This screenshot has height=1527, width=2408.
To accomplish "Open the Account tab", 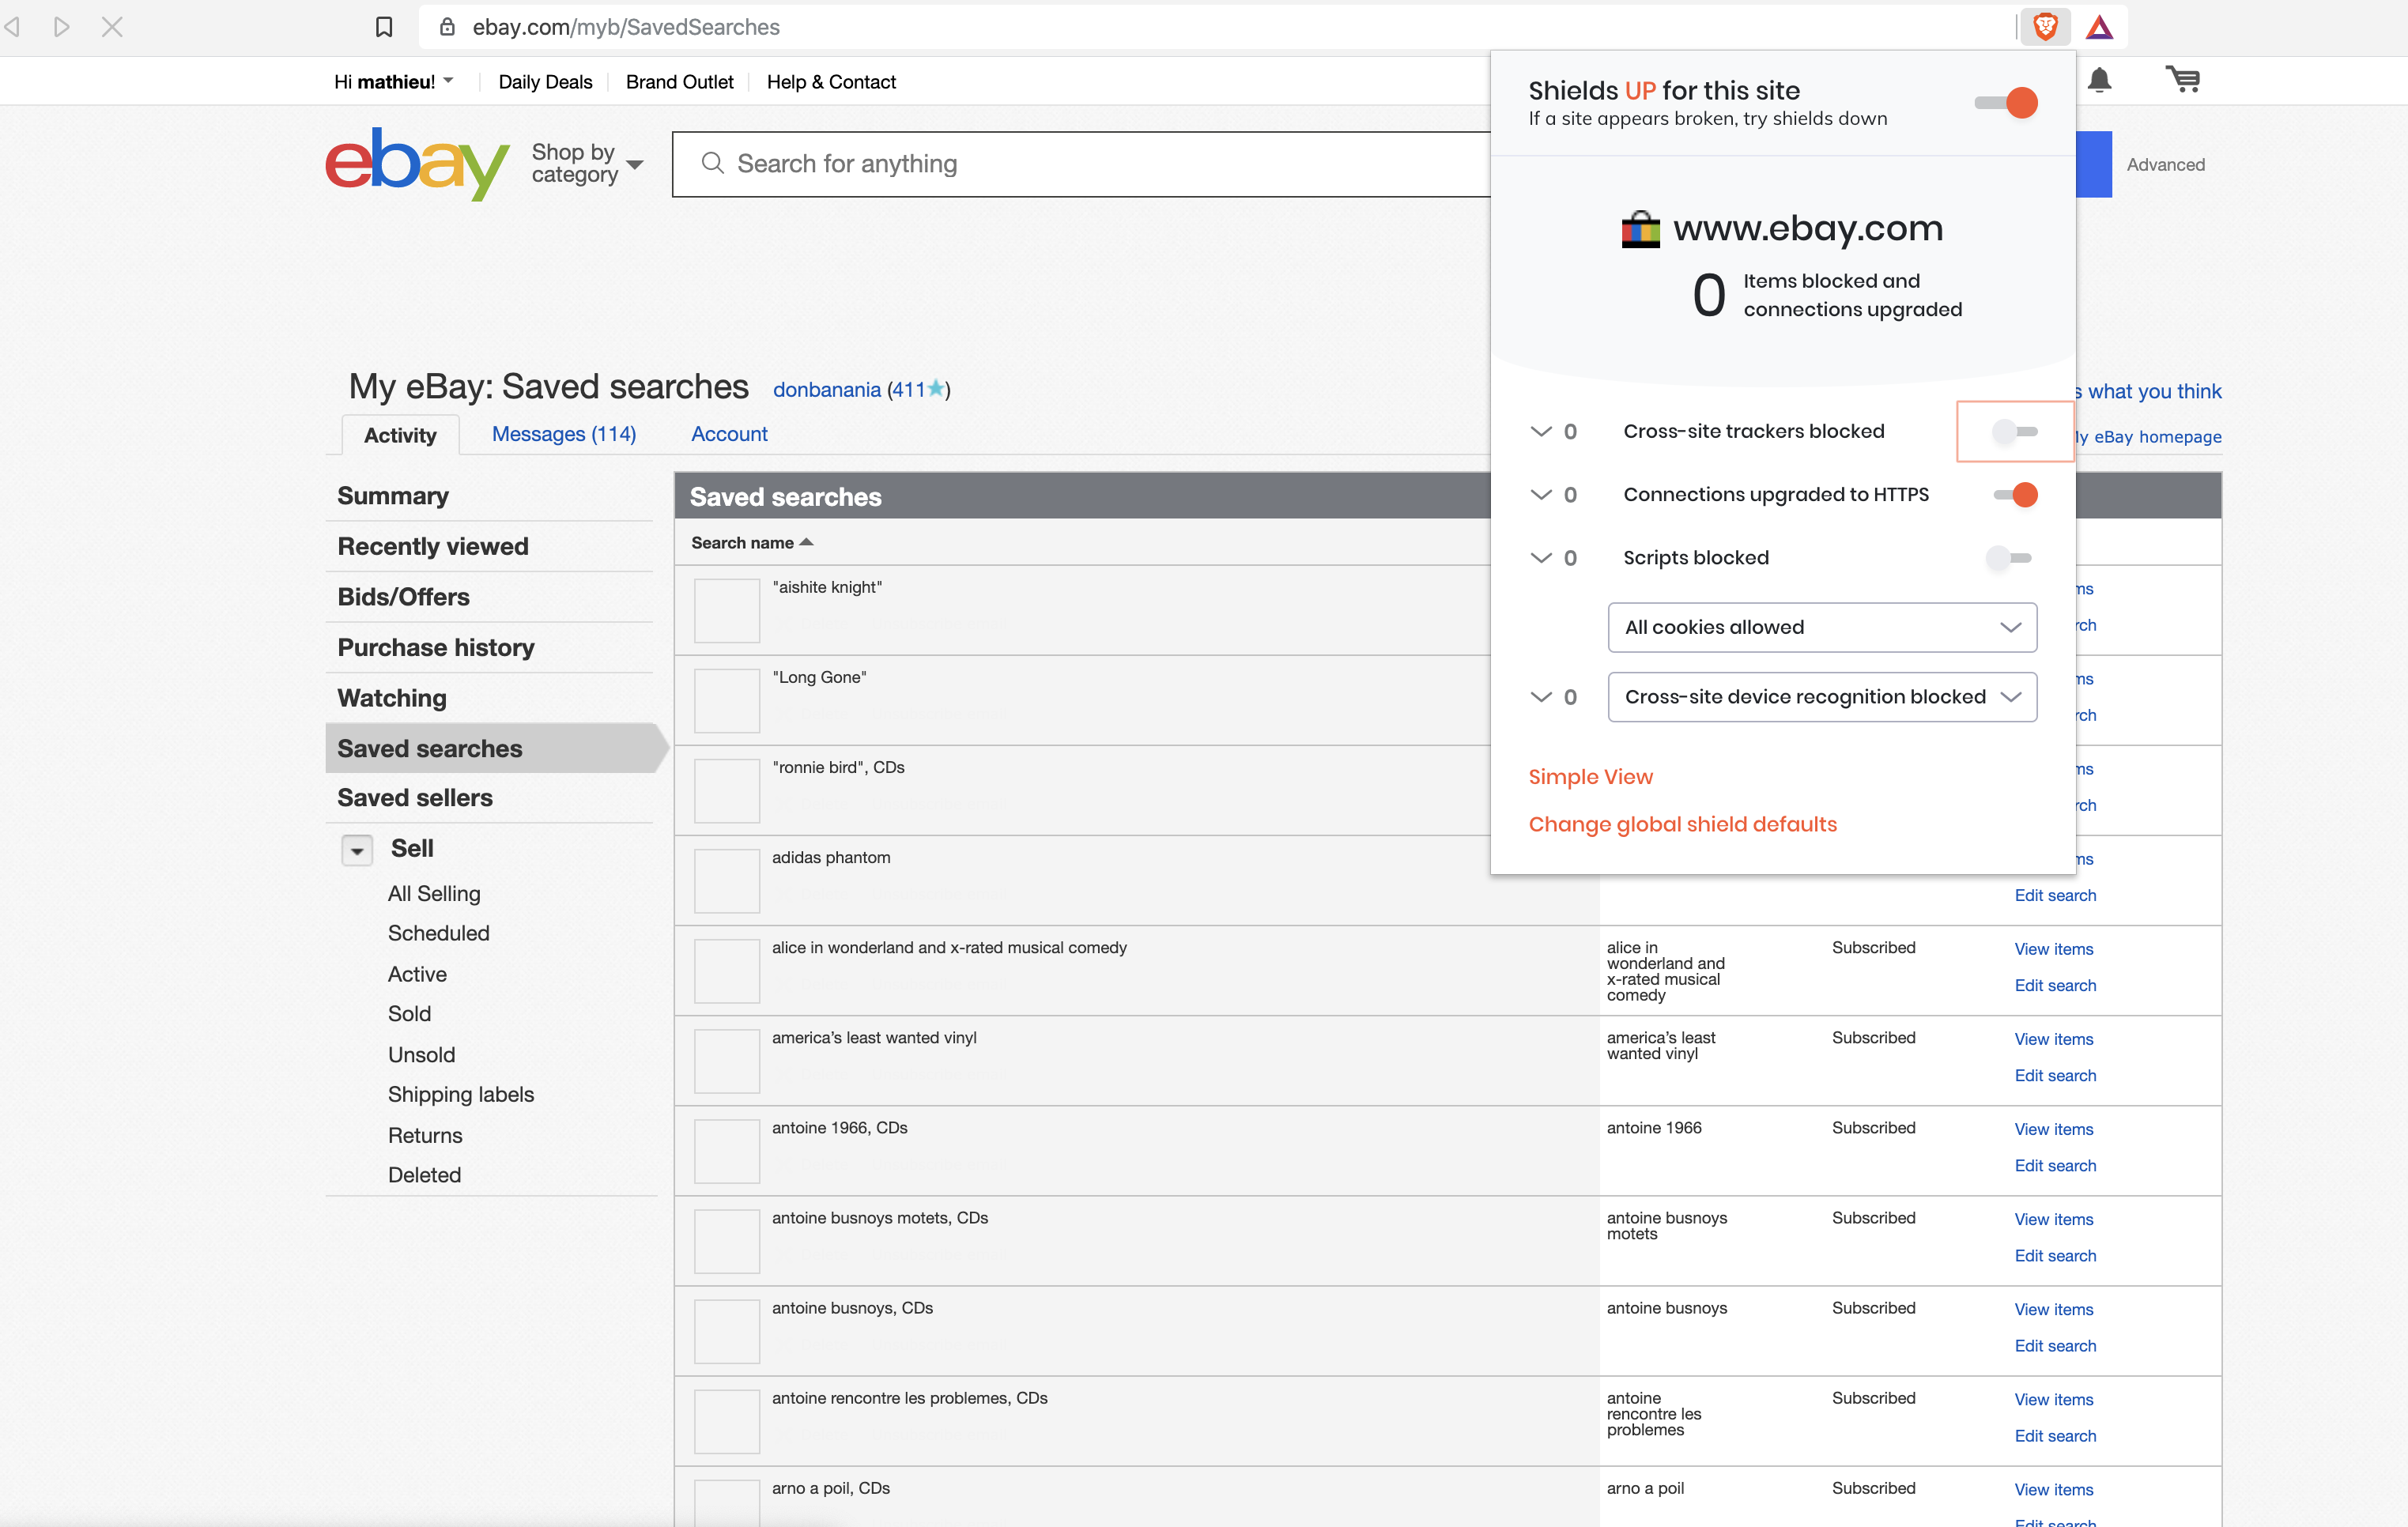I will [729, 434].
